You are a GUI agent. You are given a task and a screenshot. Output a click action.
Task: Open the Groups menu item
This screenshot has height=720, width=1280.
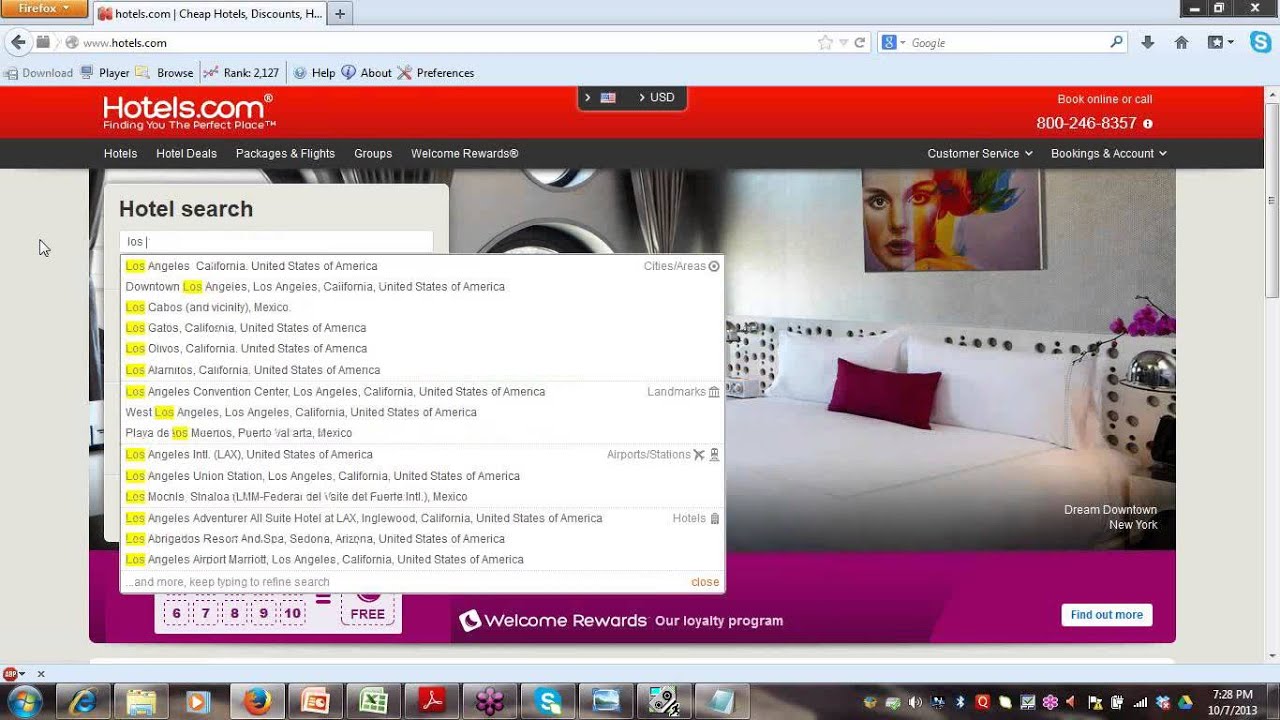[x=373, y=153]
